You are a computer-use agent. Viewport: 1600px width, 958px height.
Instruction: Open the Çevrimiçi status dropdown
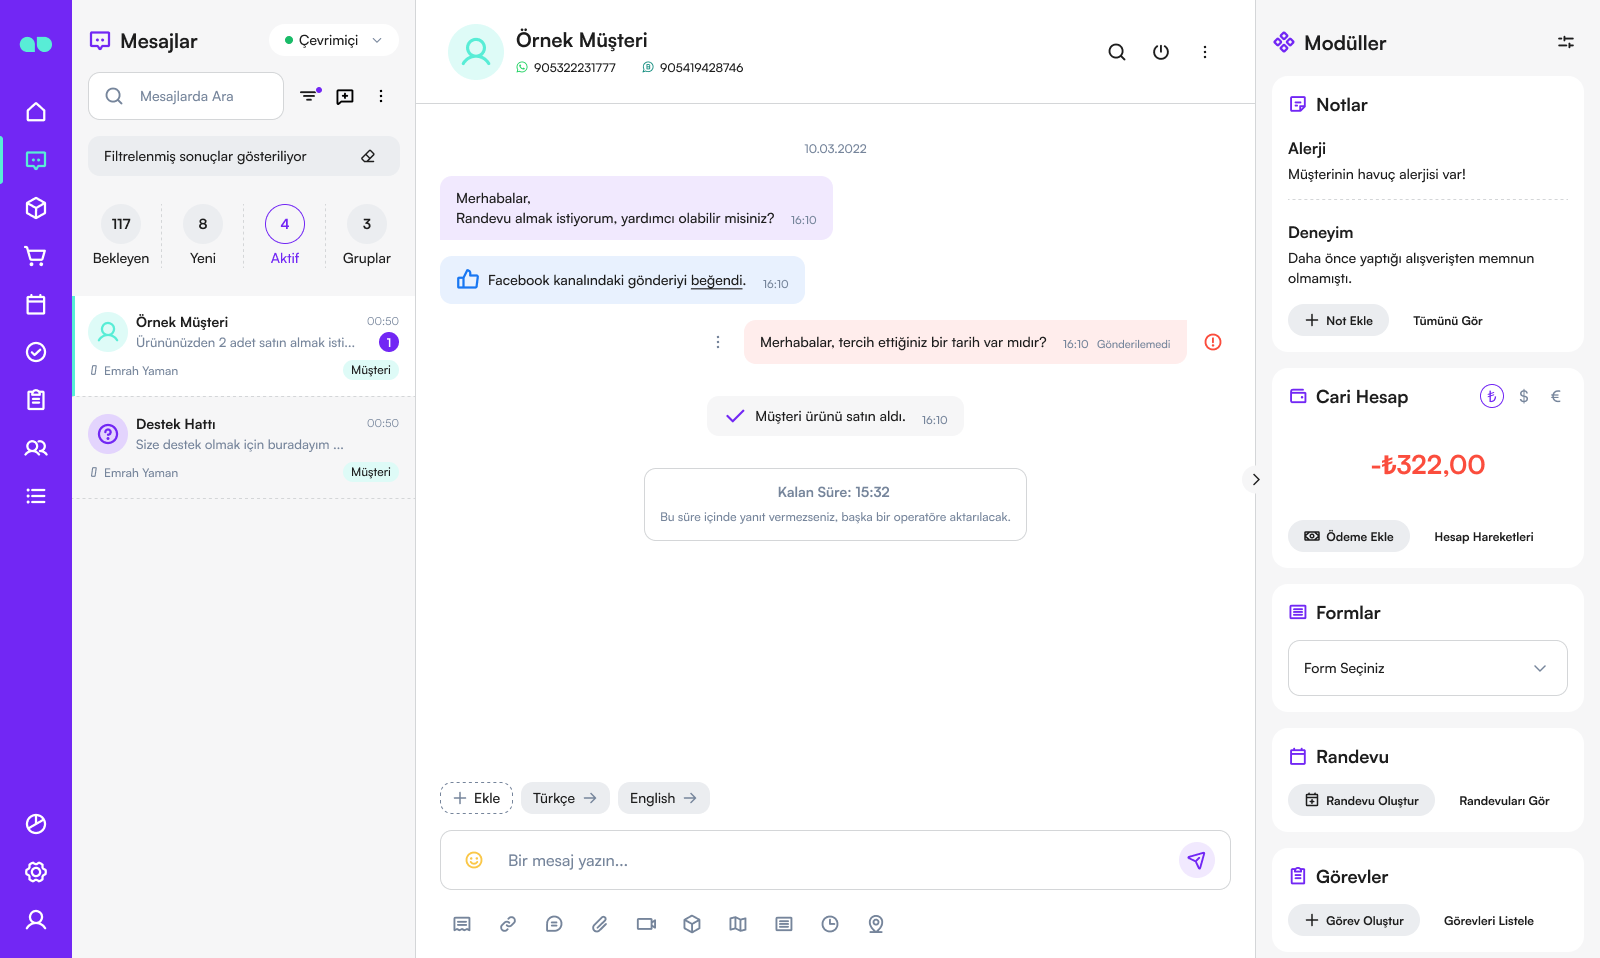tap(333, 40)
